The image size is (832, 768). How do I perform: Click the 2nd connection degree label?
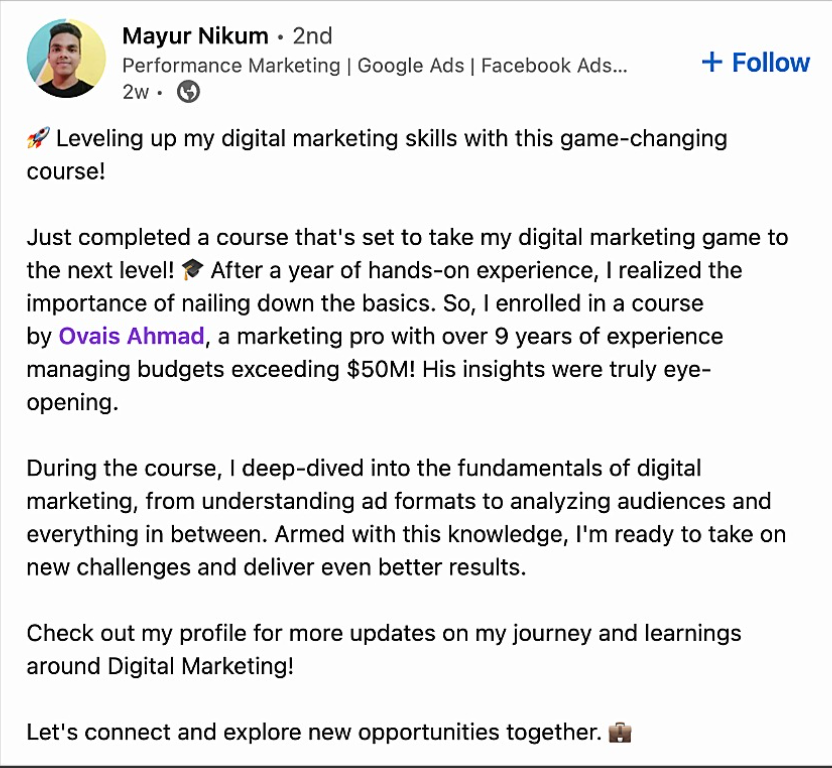[312, 36]
